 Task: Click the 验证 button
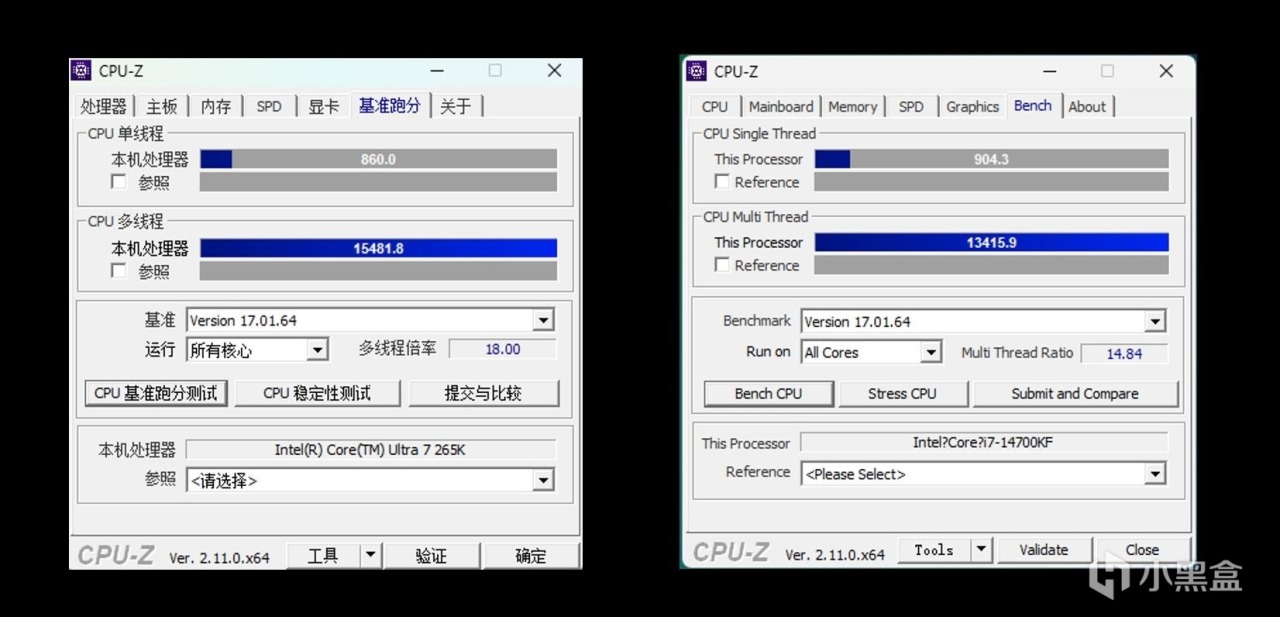[431, 556]
